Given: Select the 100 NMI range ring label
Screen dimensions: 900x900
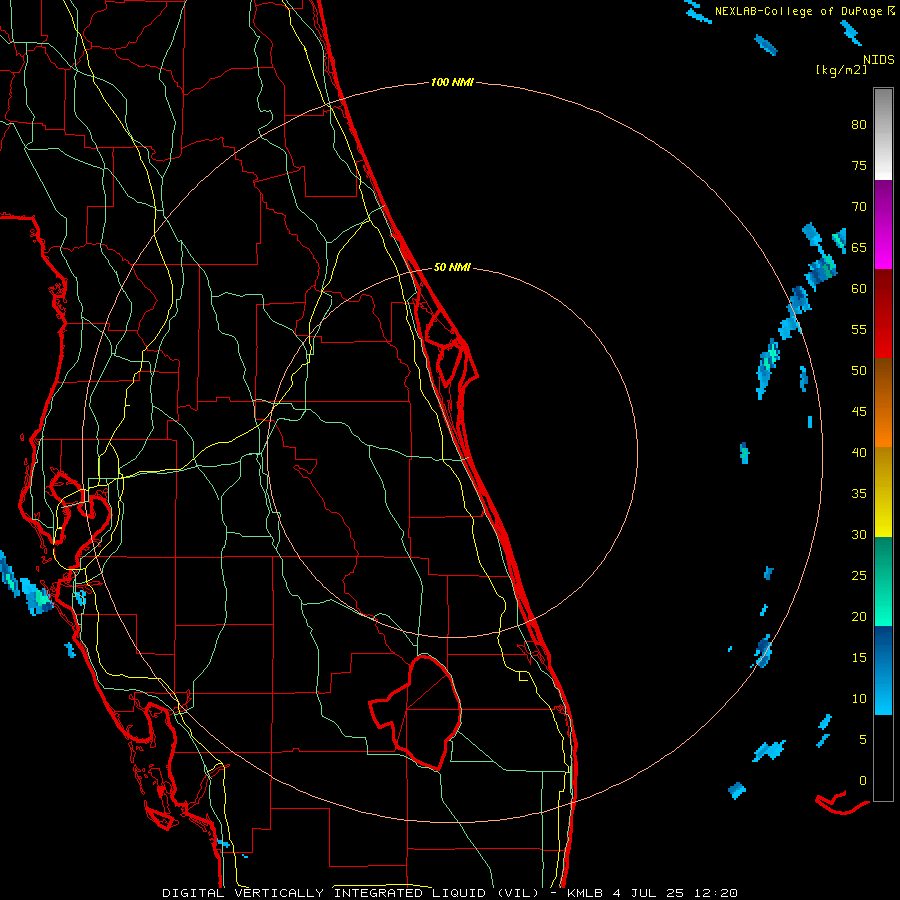Looking at the screenshot, I should (452, 83).
